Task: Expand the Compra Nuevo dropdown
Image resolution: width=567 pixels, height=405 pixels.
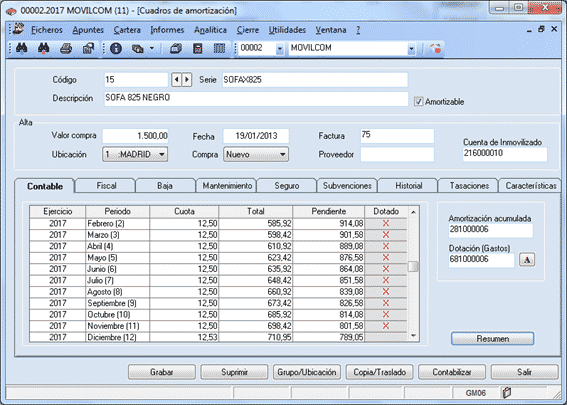Action: pyautogui.click(x=256, y=154)
